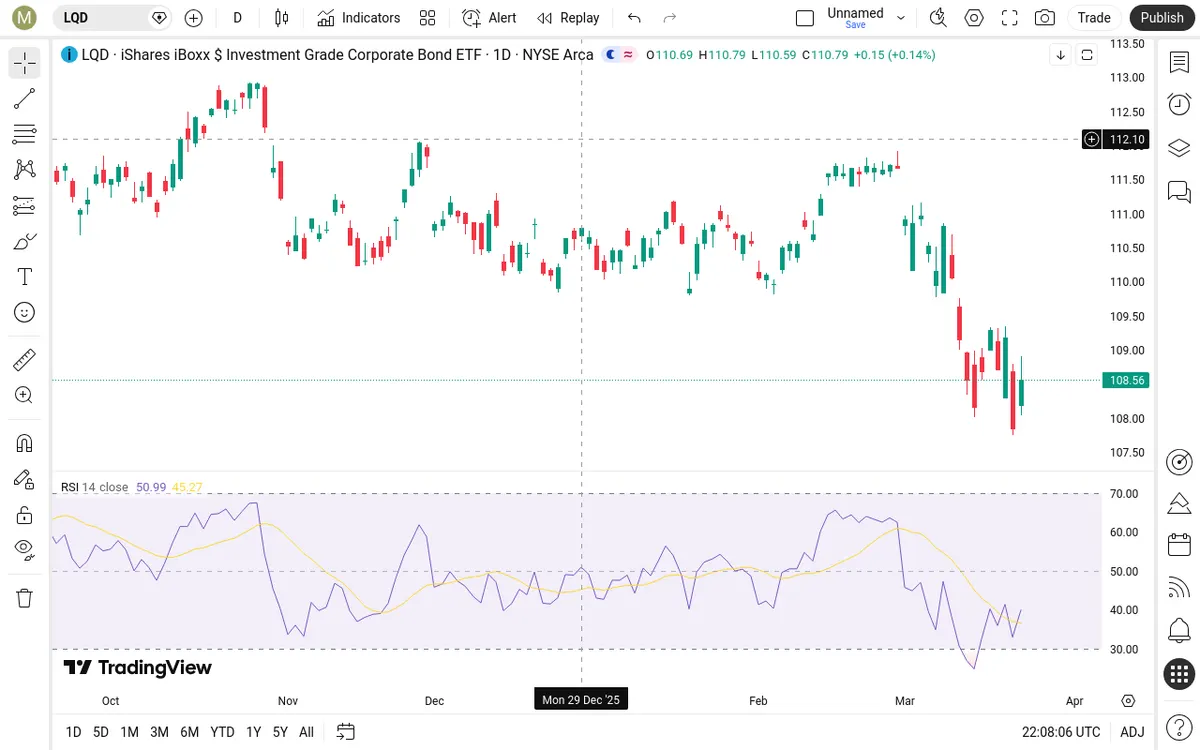Open timezone menu at 22:08:06 UTC
The image size is (1200, 750).
pos(1061,732)
